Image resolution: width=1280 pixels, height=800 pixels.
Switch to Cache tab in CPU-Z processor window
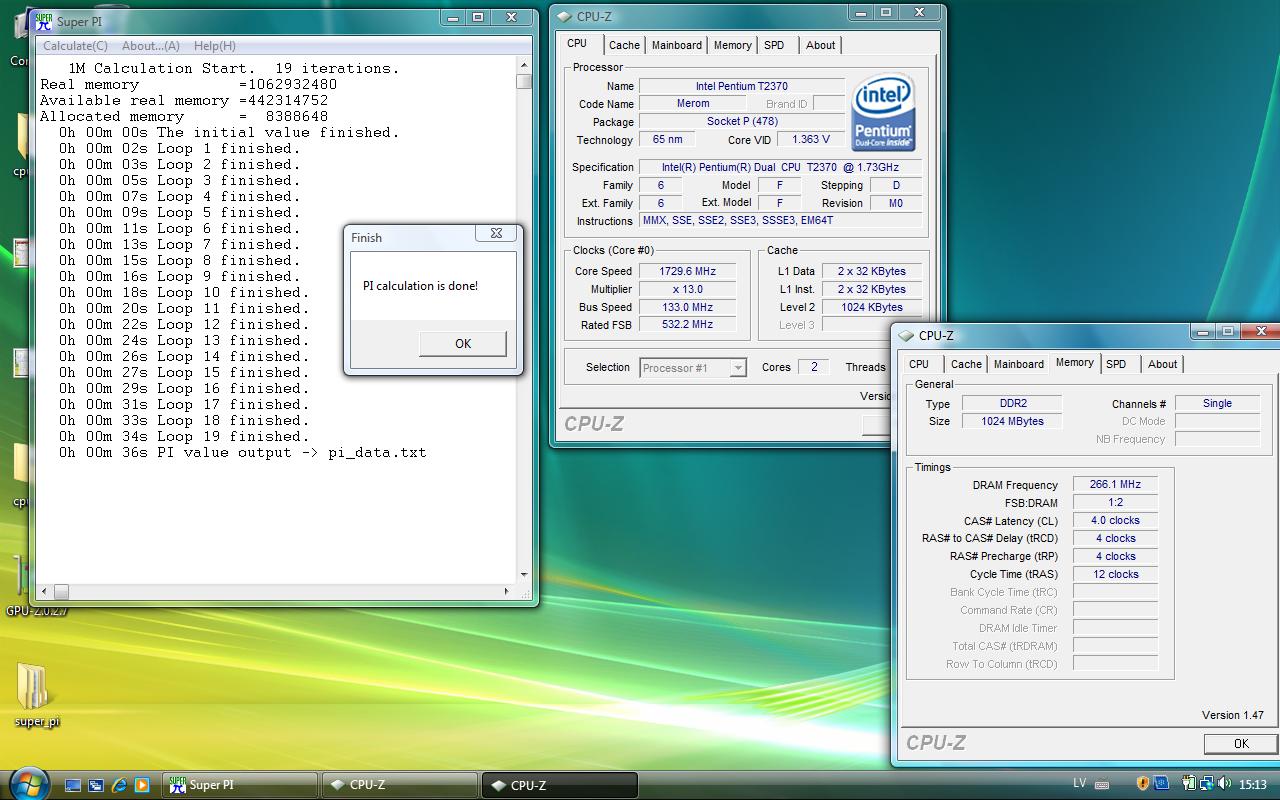coord(624,45)
